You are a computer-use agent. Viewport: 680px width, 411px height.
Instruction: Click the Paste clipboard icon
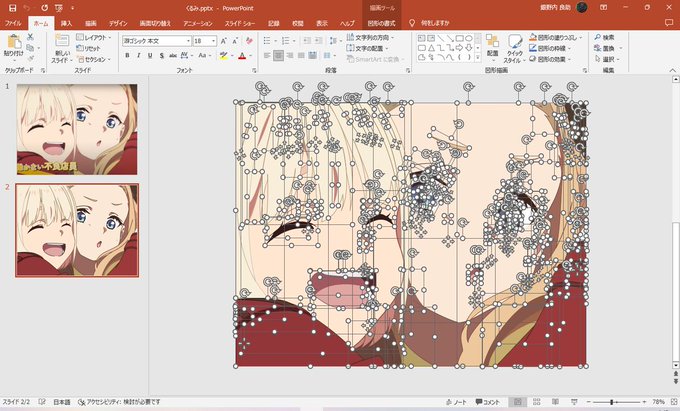[x=13, y=42]
